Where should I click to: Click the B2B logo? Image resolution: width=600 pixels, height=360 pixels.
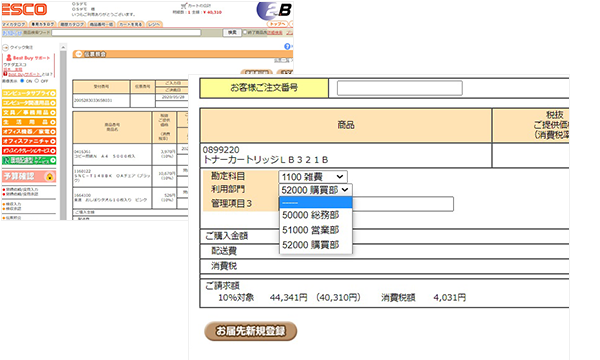pos(274,11)
